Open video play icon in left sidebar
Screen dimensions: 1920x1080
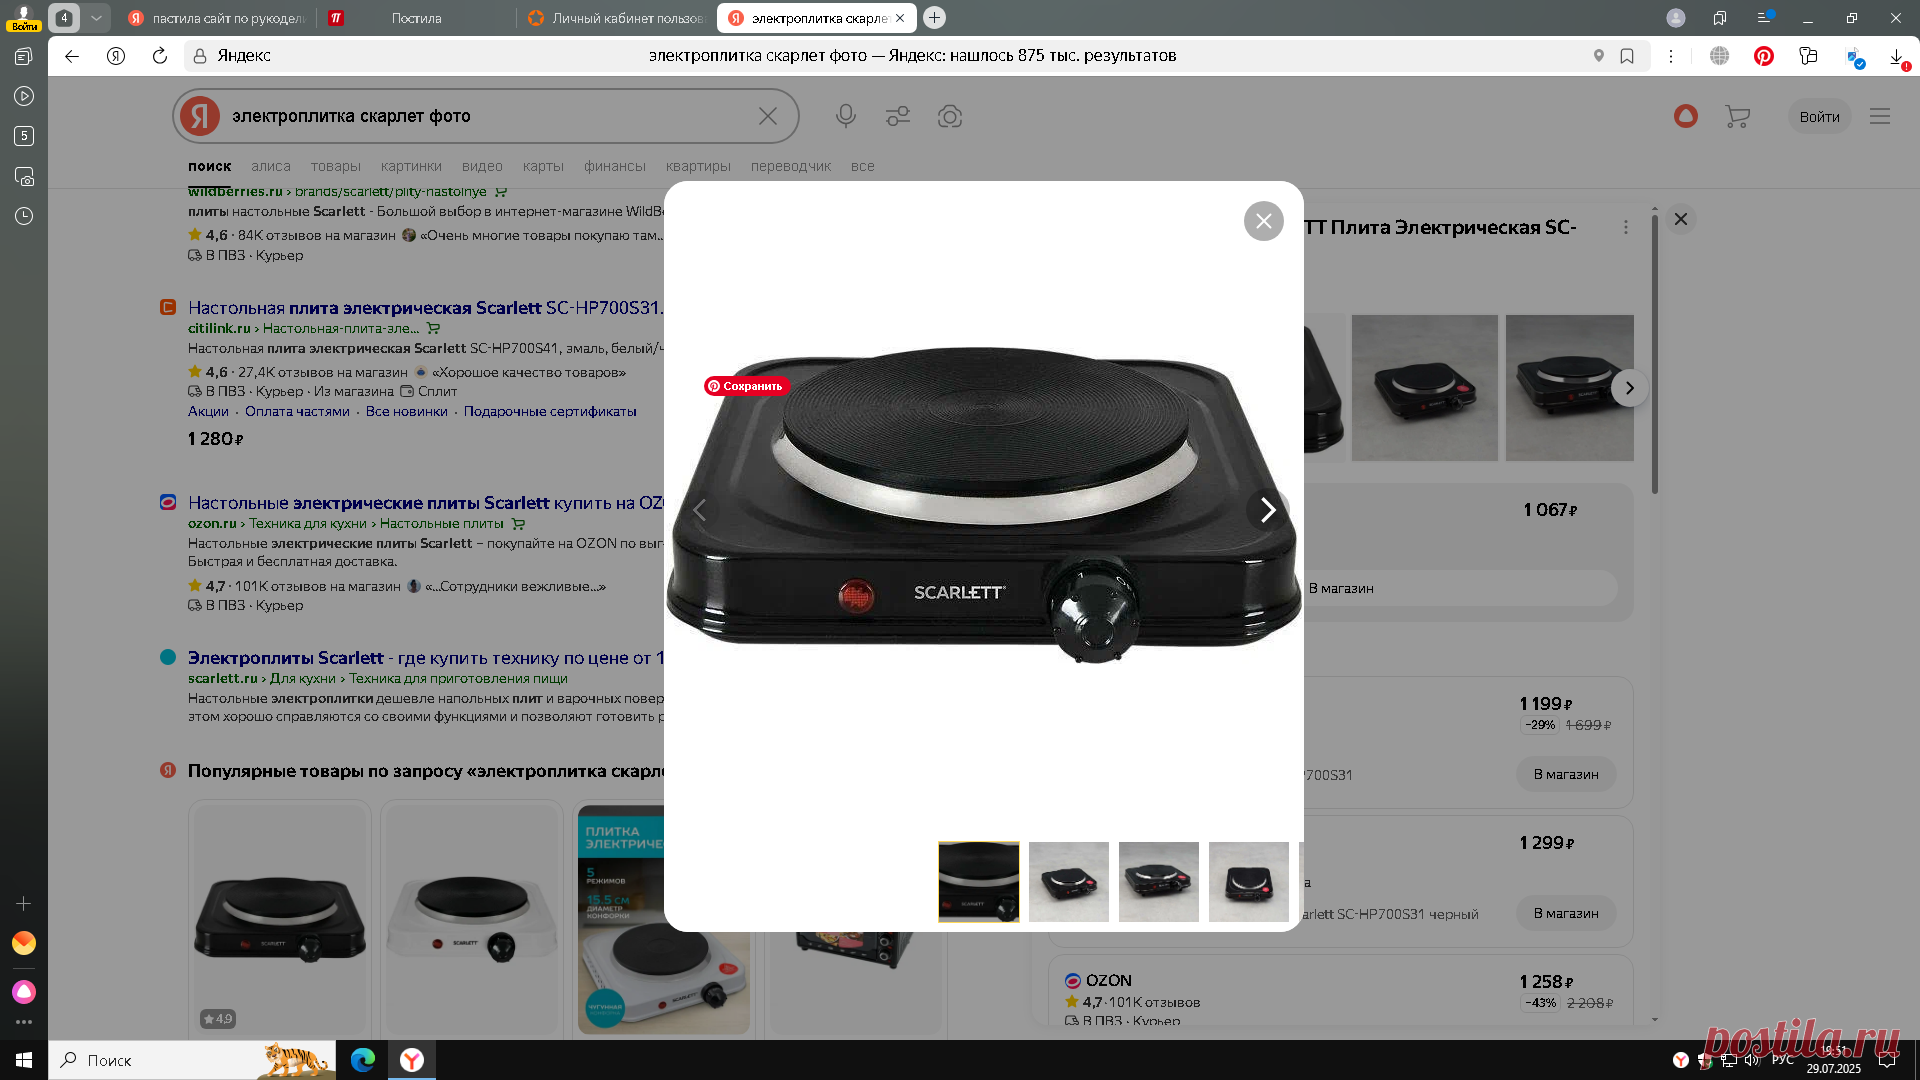(24, 96)
